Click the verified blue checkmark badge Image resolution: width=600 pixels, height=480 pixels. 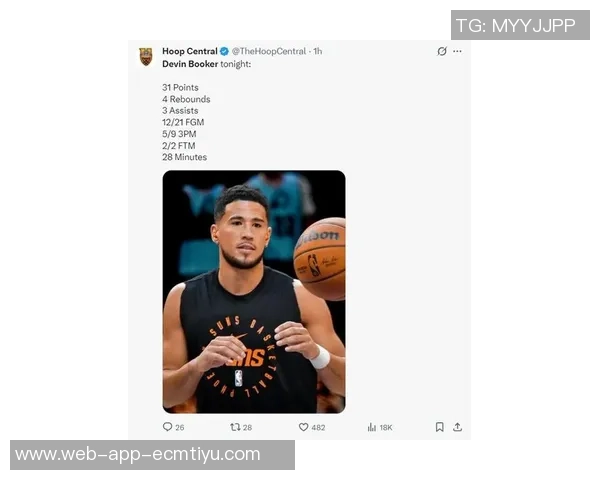pyautogui.click(x=225, y=51)
